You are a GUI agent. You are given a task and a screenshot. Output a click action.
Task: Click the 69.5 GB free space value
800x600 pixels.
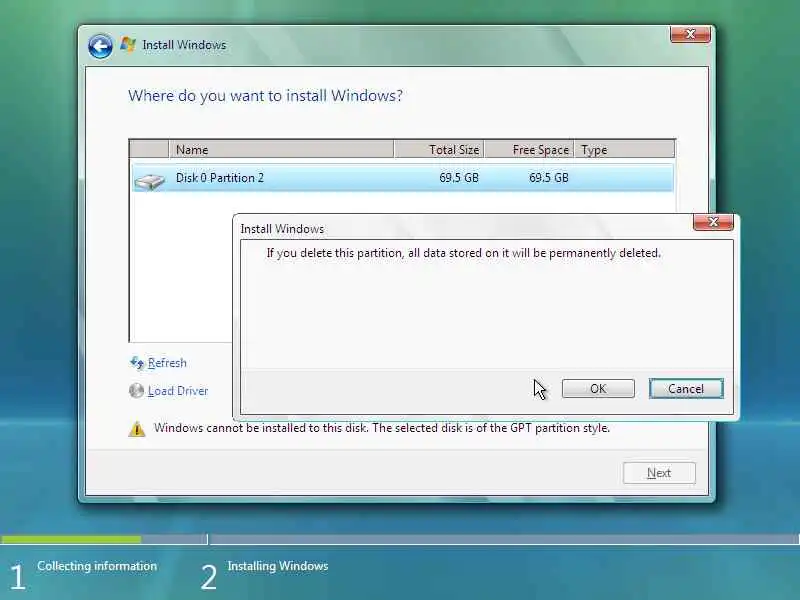pyautogui.click(x=548, y=178)
